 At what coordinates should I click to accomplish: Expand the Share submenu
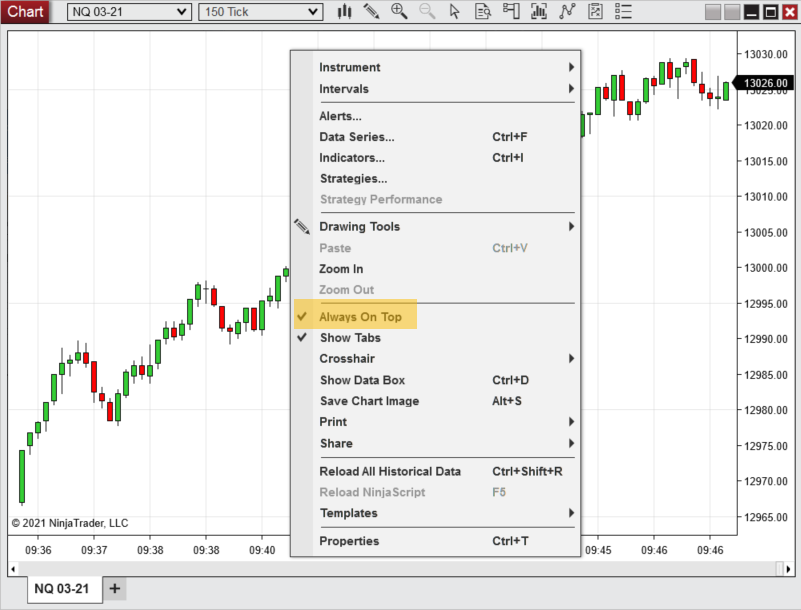435,443
